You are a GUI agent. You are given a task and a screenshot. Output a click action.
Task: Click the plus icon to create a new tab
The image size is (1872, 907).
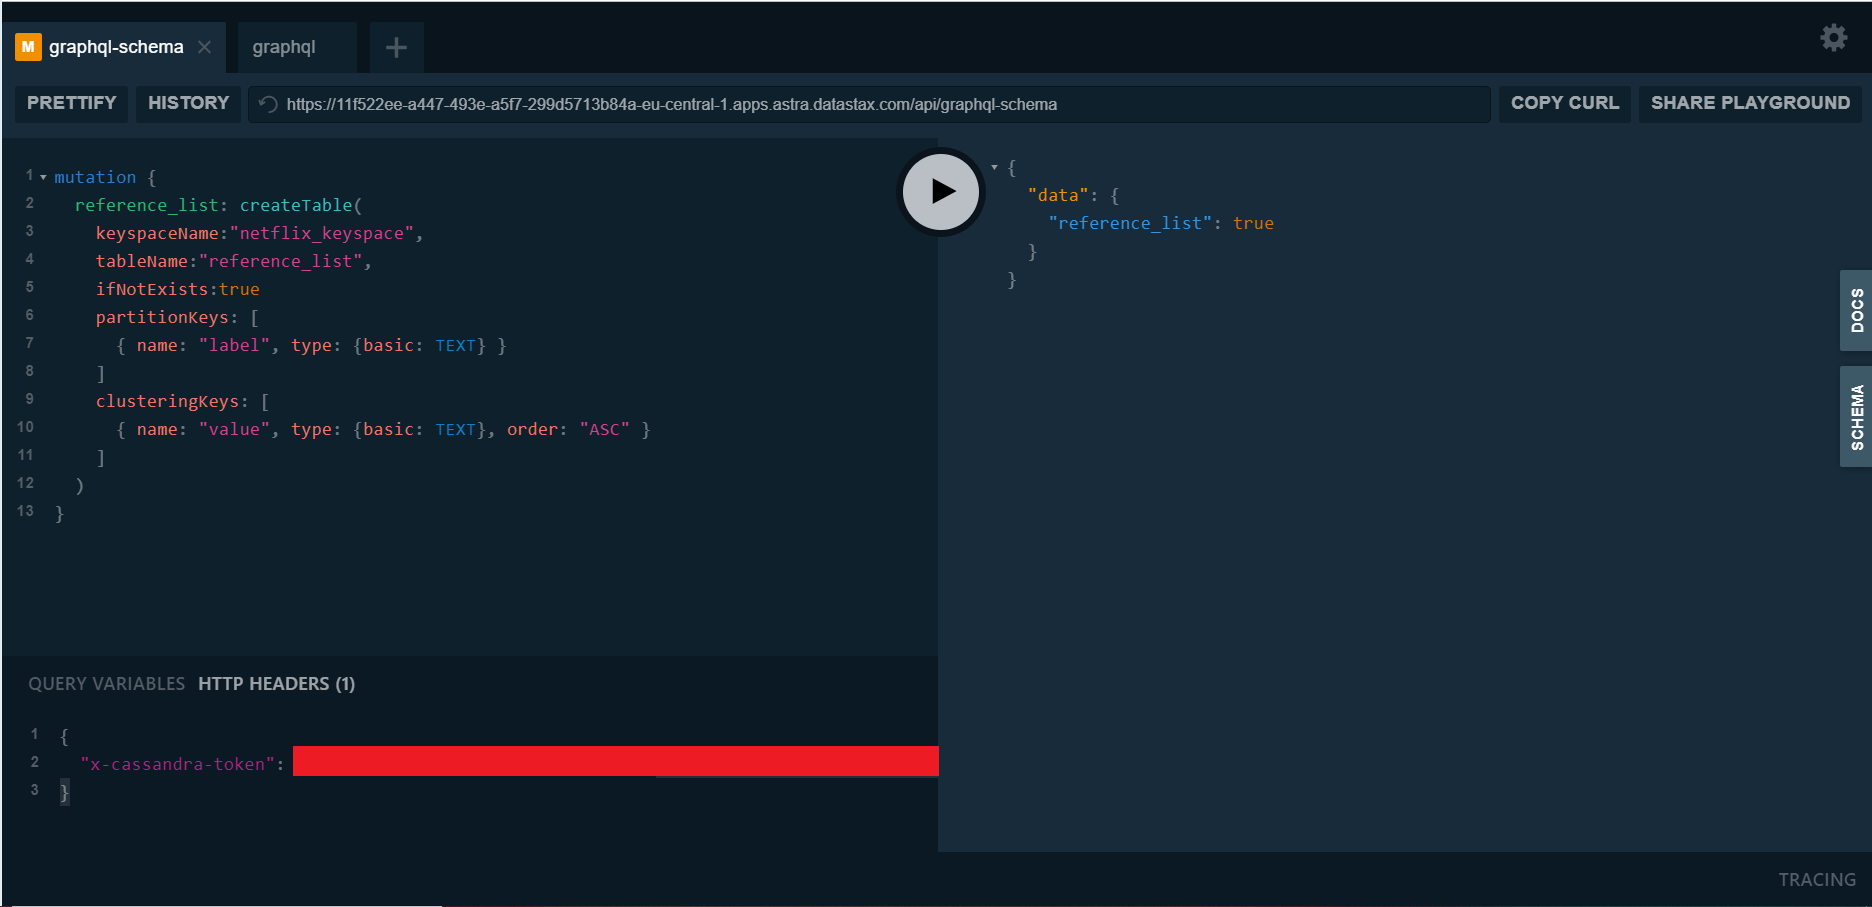[395, 46]
